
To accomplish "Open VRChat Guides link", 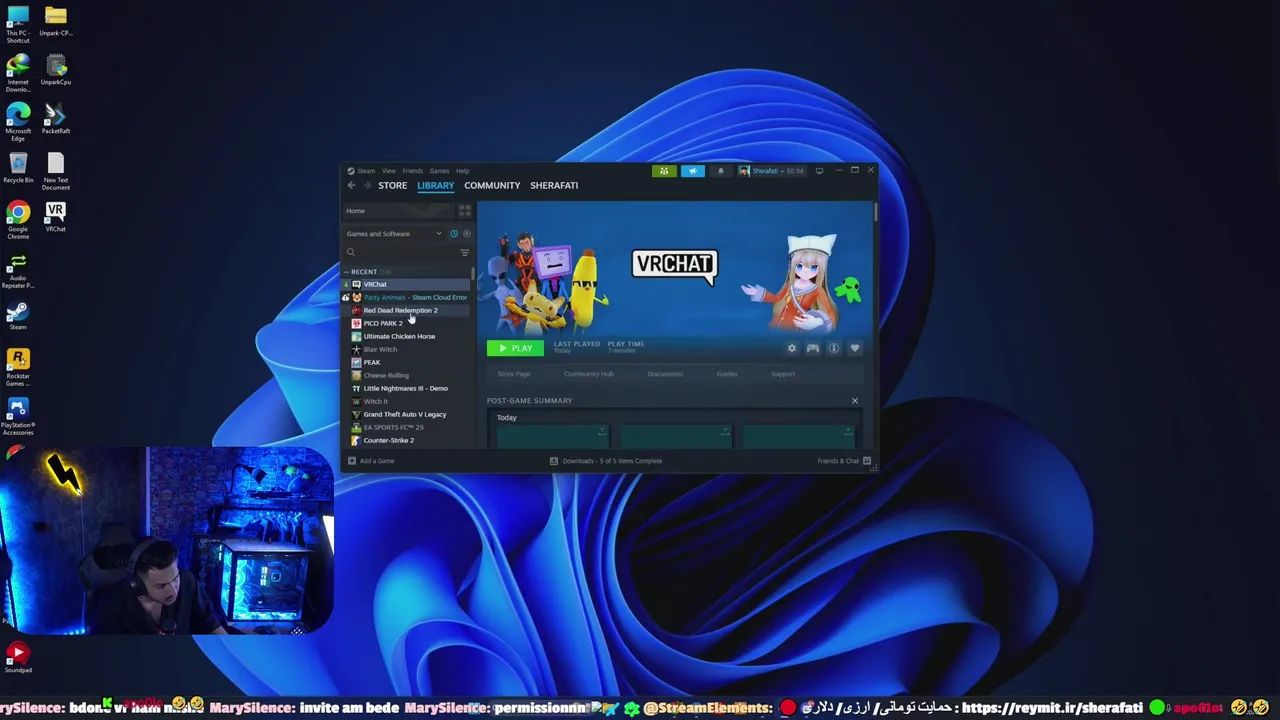I will tap(727, 374).
